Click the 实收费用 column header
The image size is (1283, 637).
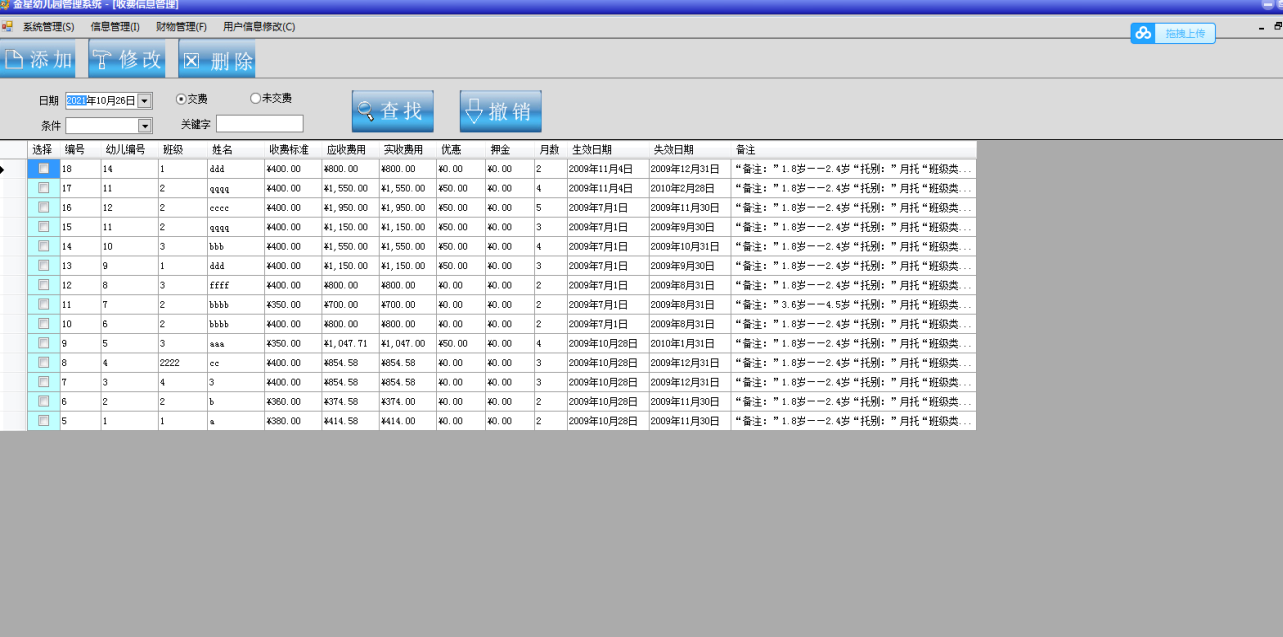[x=407, y=150]
